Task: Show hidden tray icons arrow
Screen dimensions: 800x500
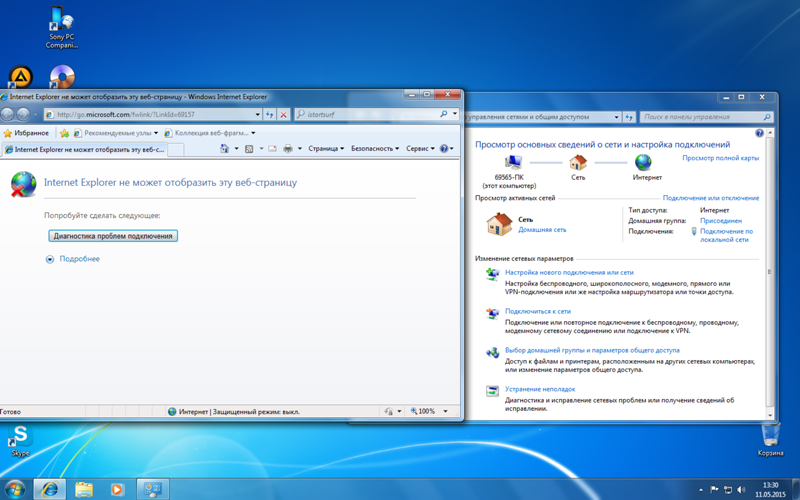Action: click(x=701, y=490)
